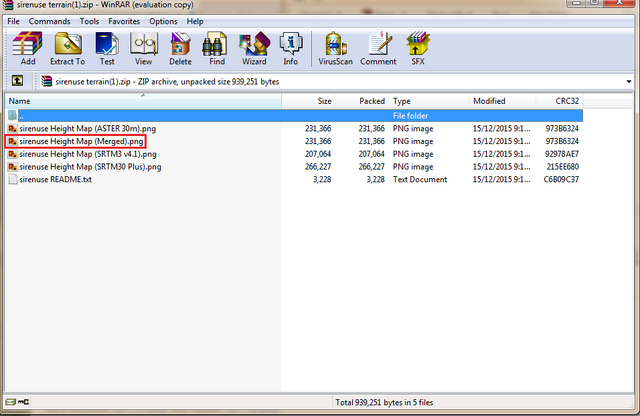Image resolution: width=640 pixels, height=416 pixels.
Task: Expand the address bar dropdown arrow
Action: tap(629, 82)
